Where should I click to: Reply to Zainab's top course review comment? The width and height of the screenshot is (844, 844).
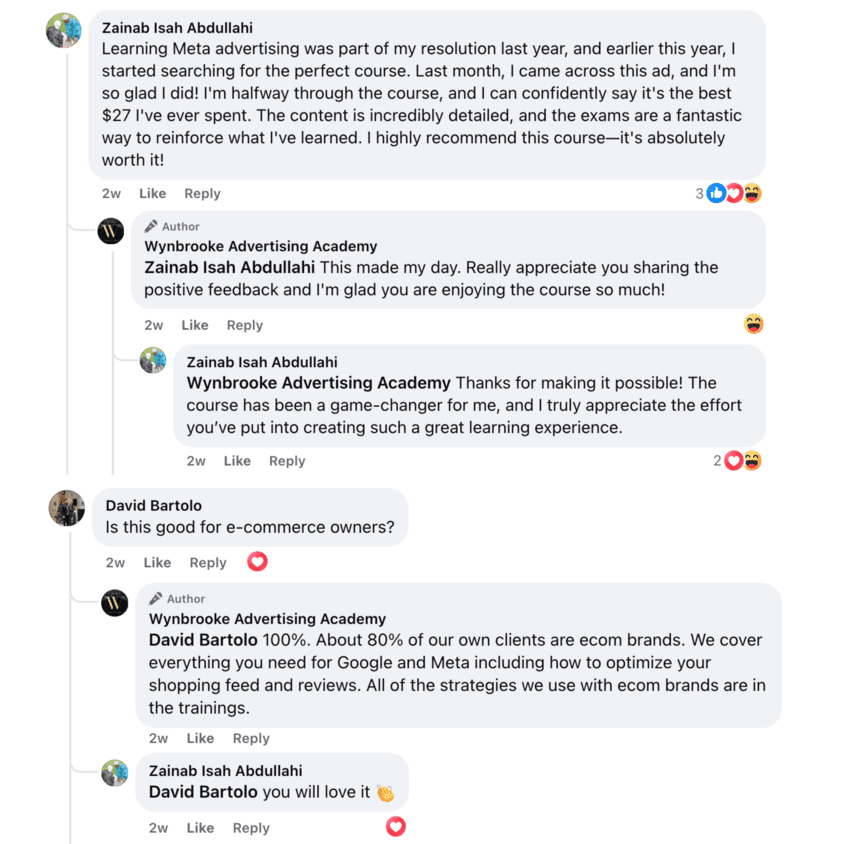point(202,193)
